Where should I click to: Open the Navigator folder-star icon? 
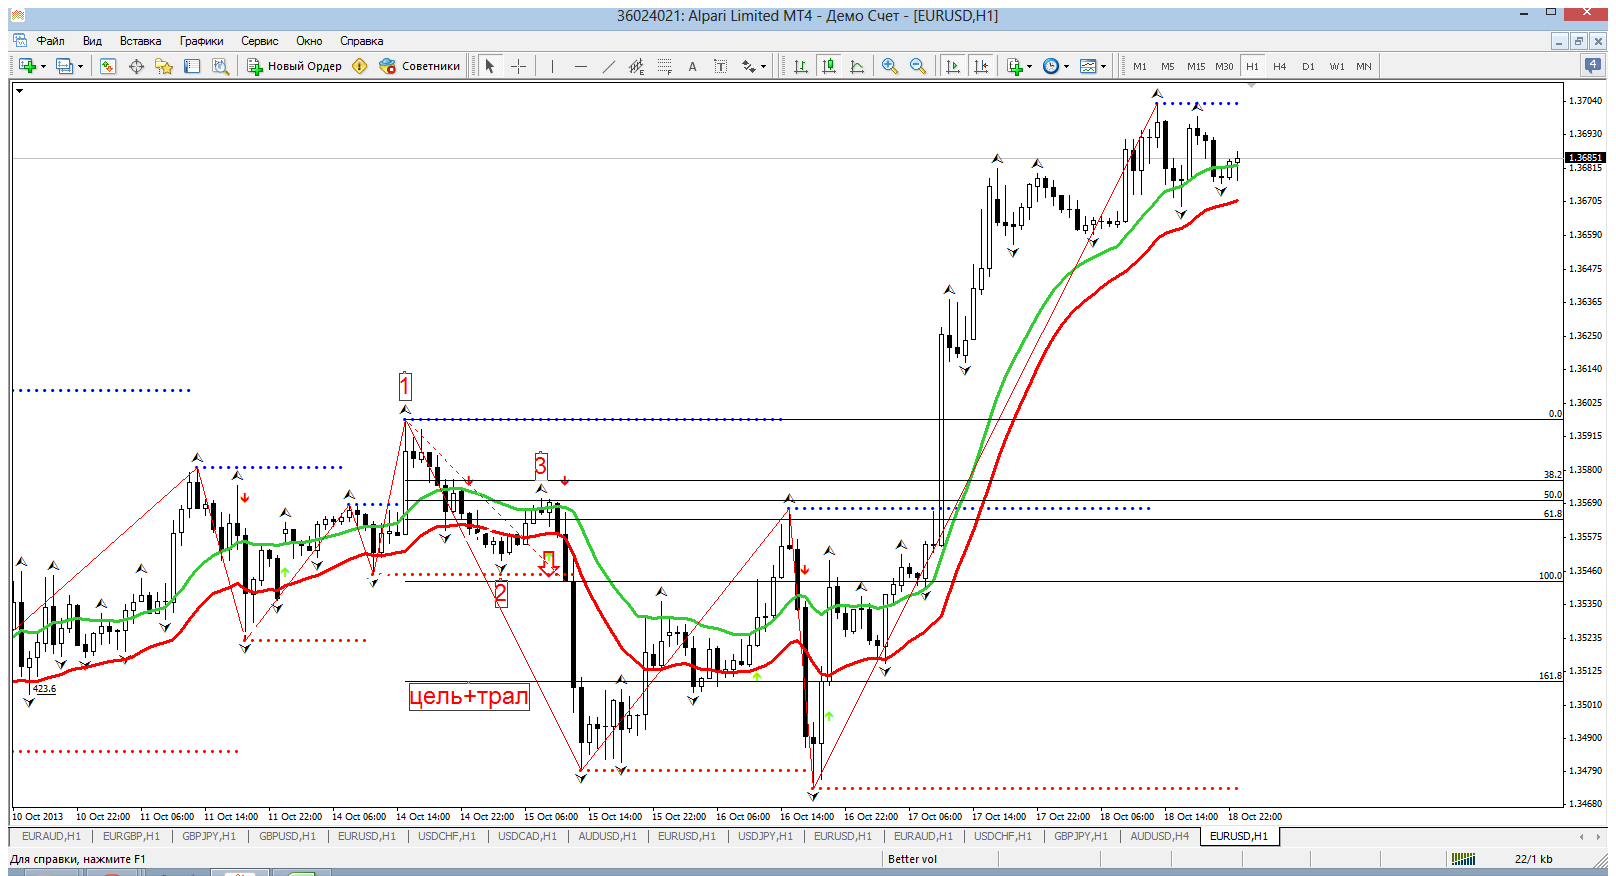point(164,66)
